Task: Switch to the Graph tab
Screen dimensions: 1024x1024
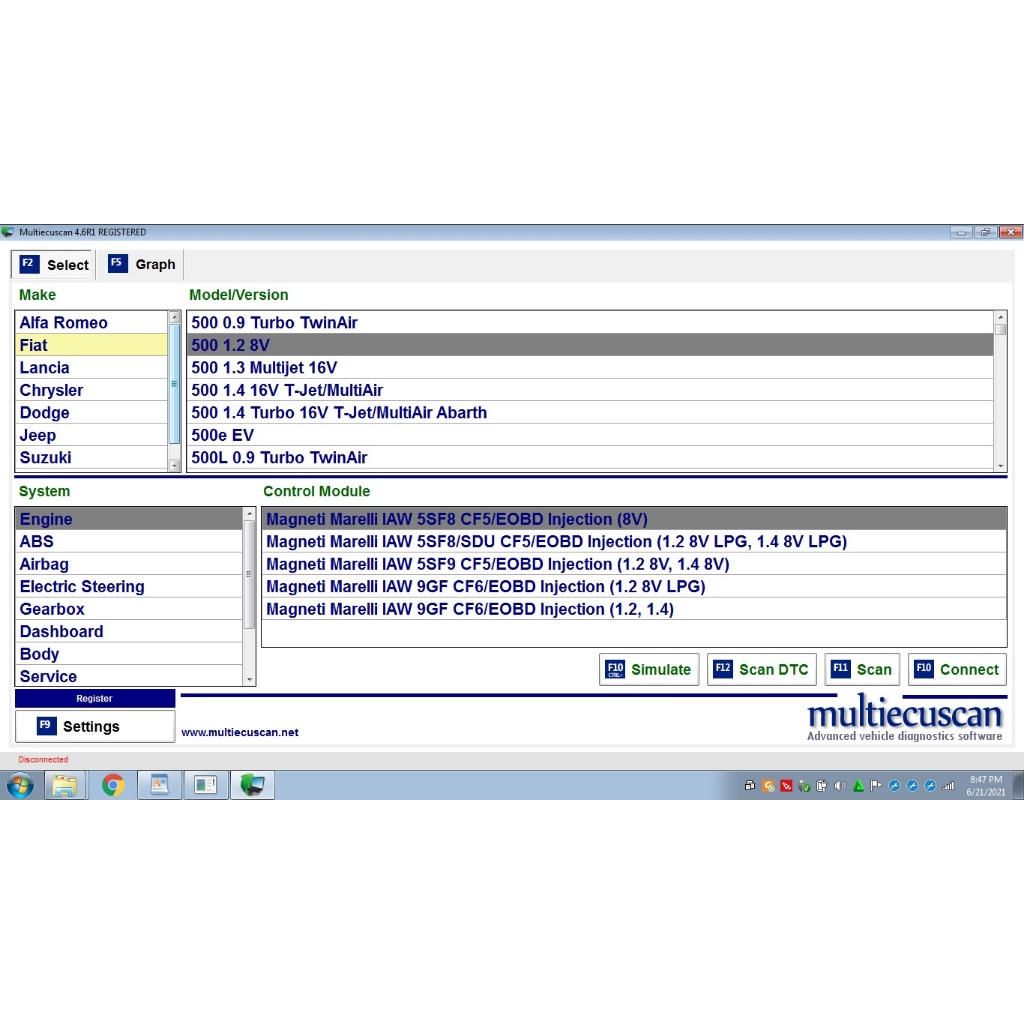Action: click(x=142, y=264)
